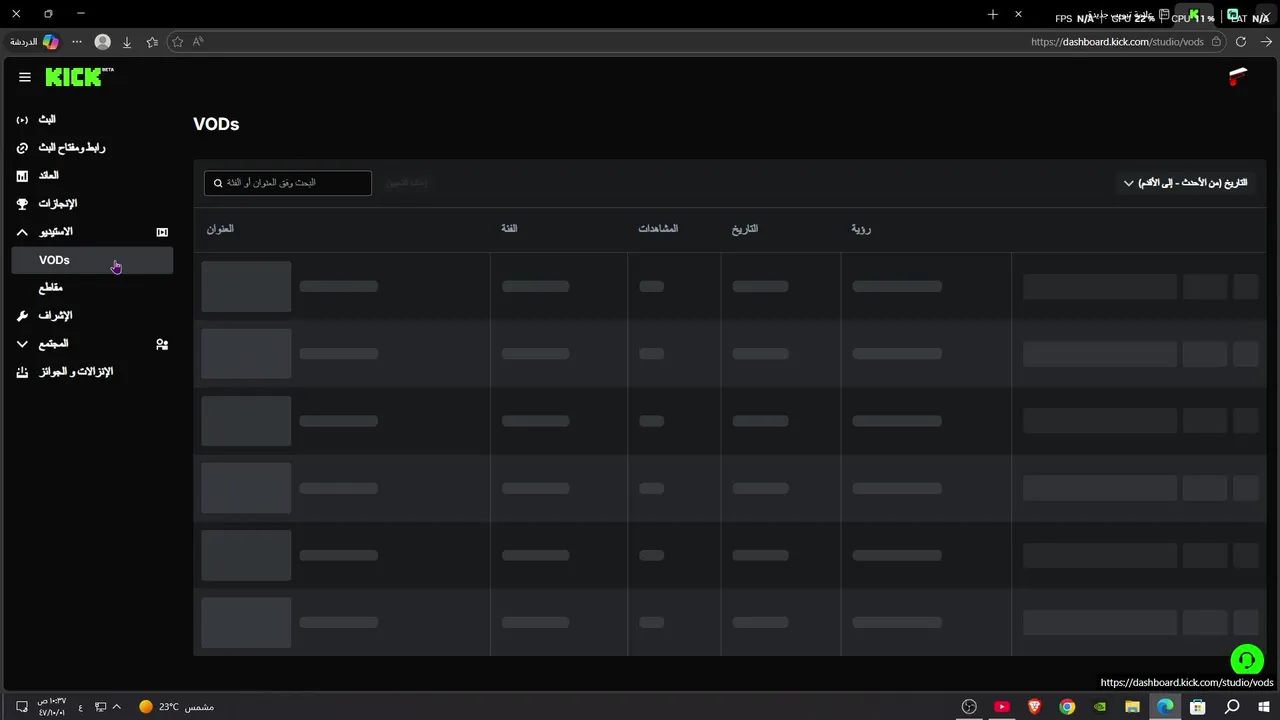Click the المشاهدات column header
This screenshot has width=1280, height=720.
tap(658, 229)
